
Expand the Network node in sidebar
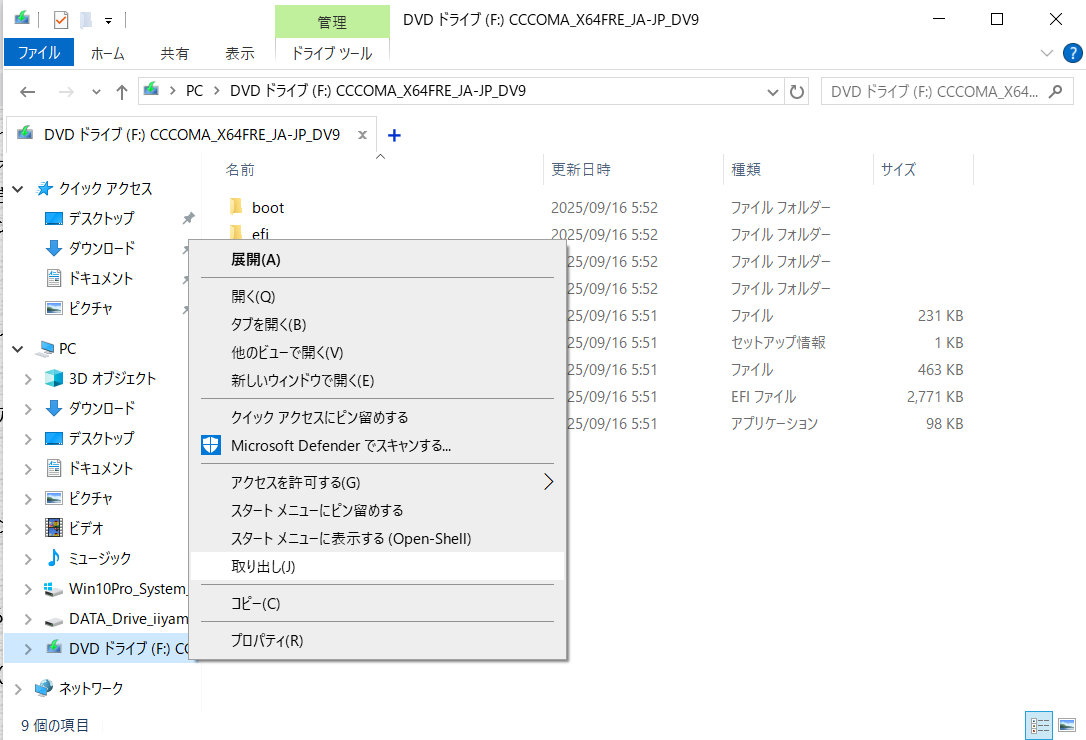tap(17, 688)
